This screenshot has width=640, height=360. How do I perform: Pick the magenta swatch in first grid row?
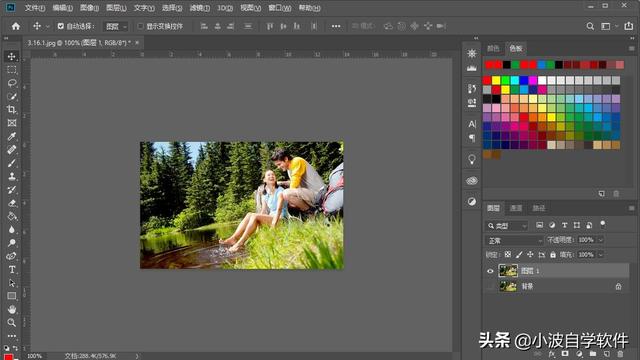pyautogui.click(x=533, y=80)
